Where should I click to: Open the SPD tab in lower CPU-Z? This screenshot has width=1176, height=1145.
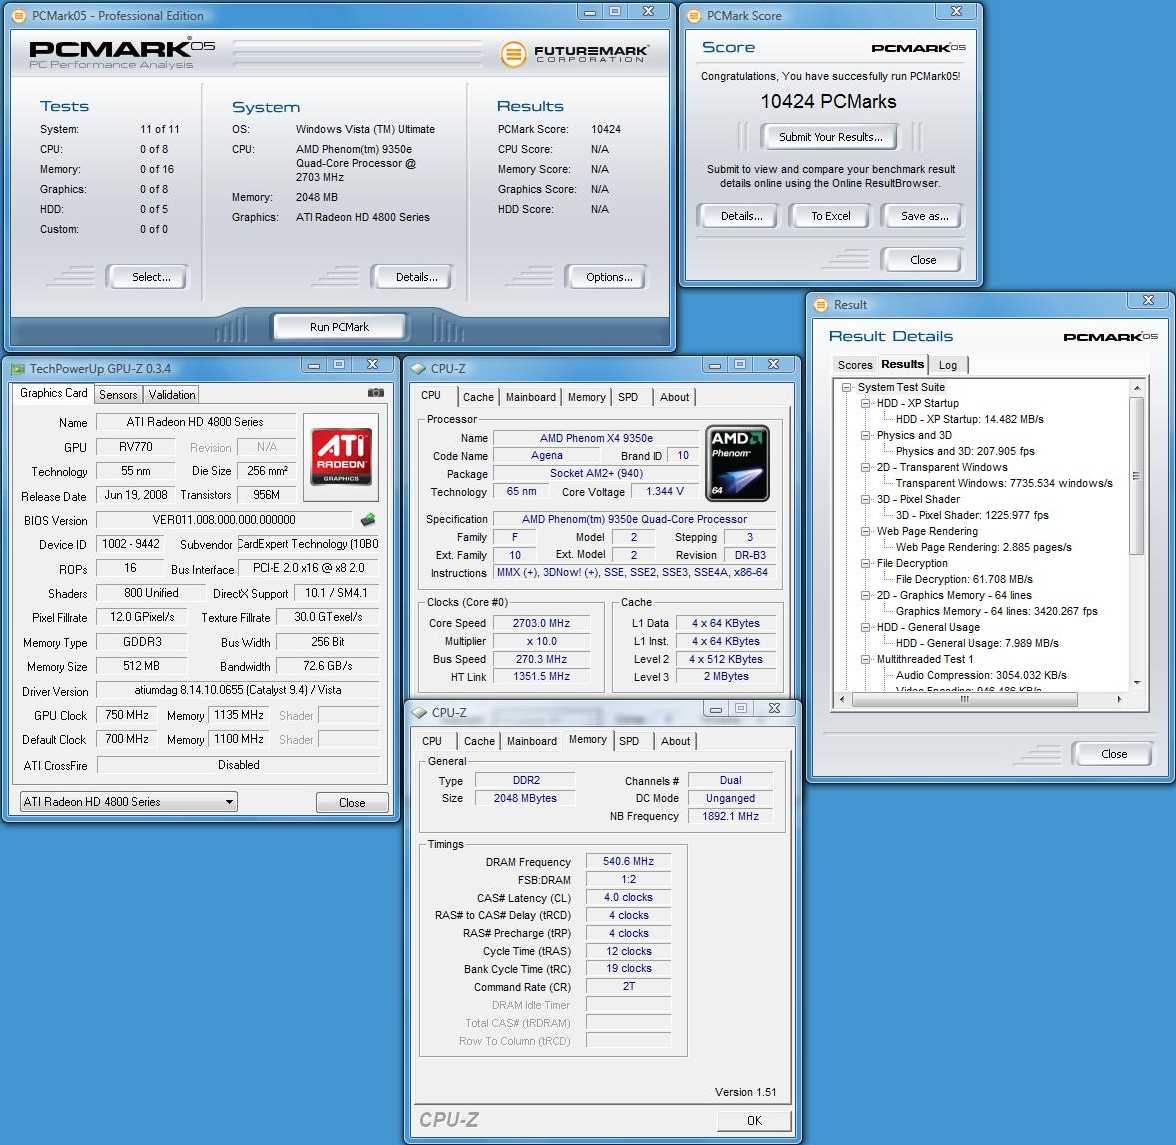tap(629, 741)
